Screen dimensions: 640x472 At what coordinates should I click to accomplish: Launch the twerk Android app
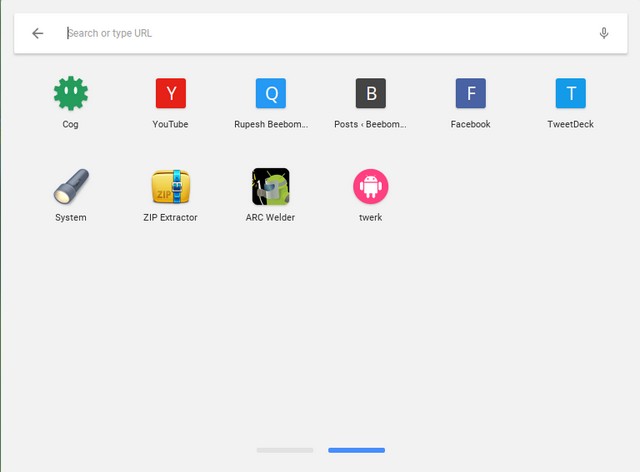coord(371,187)
